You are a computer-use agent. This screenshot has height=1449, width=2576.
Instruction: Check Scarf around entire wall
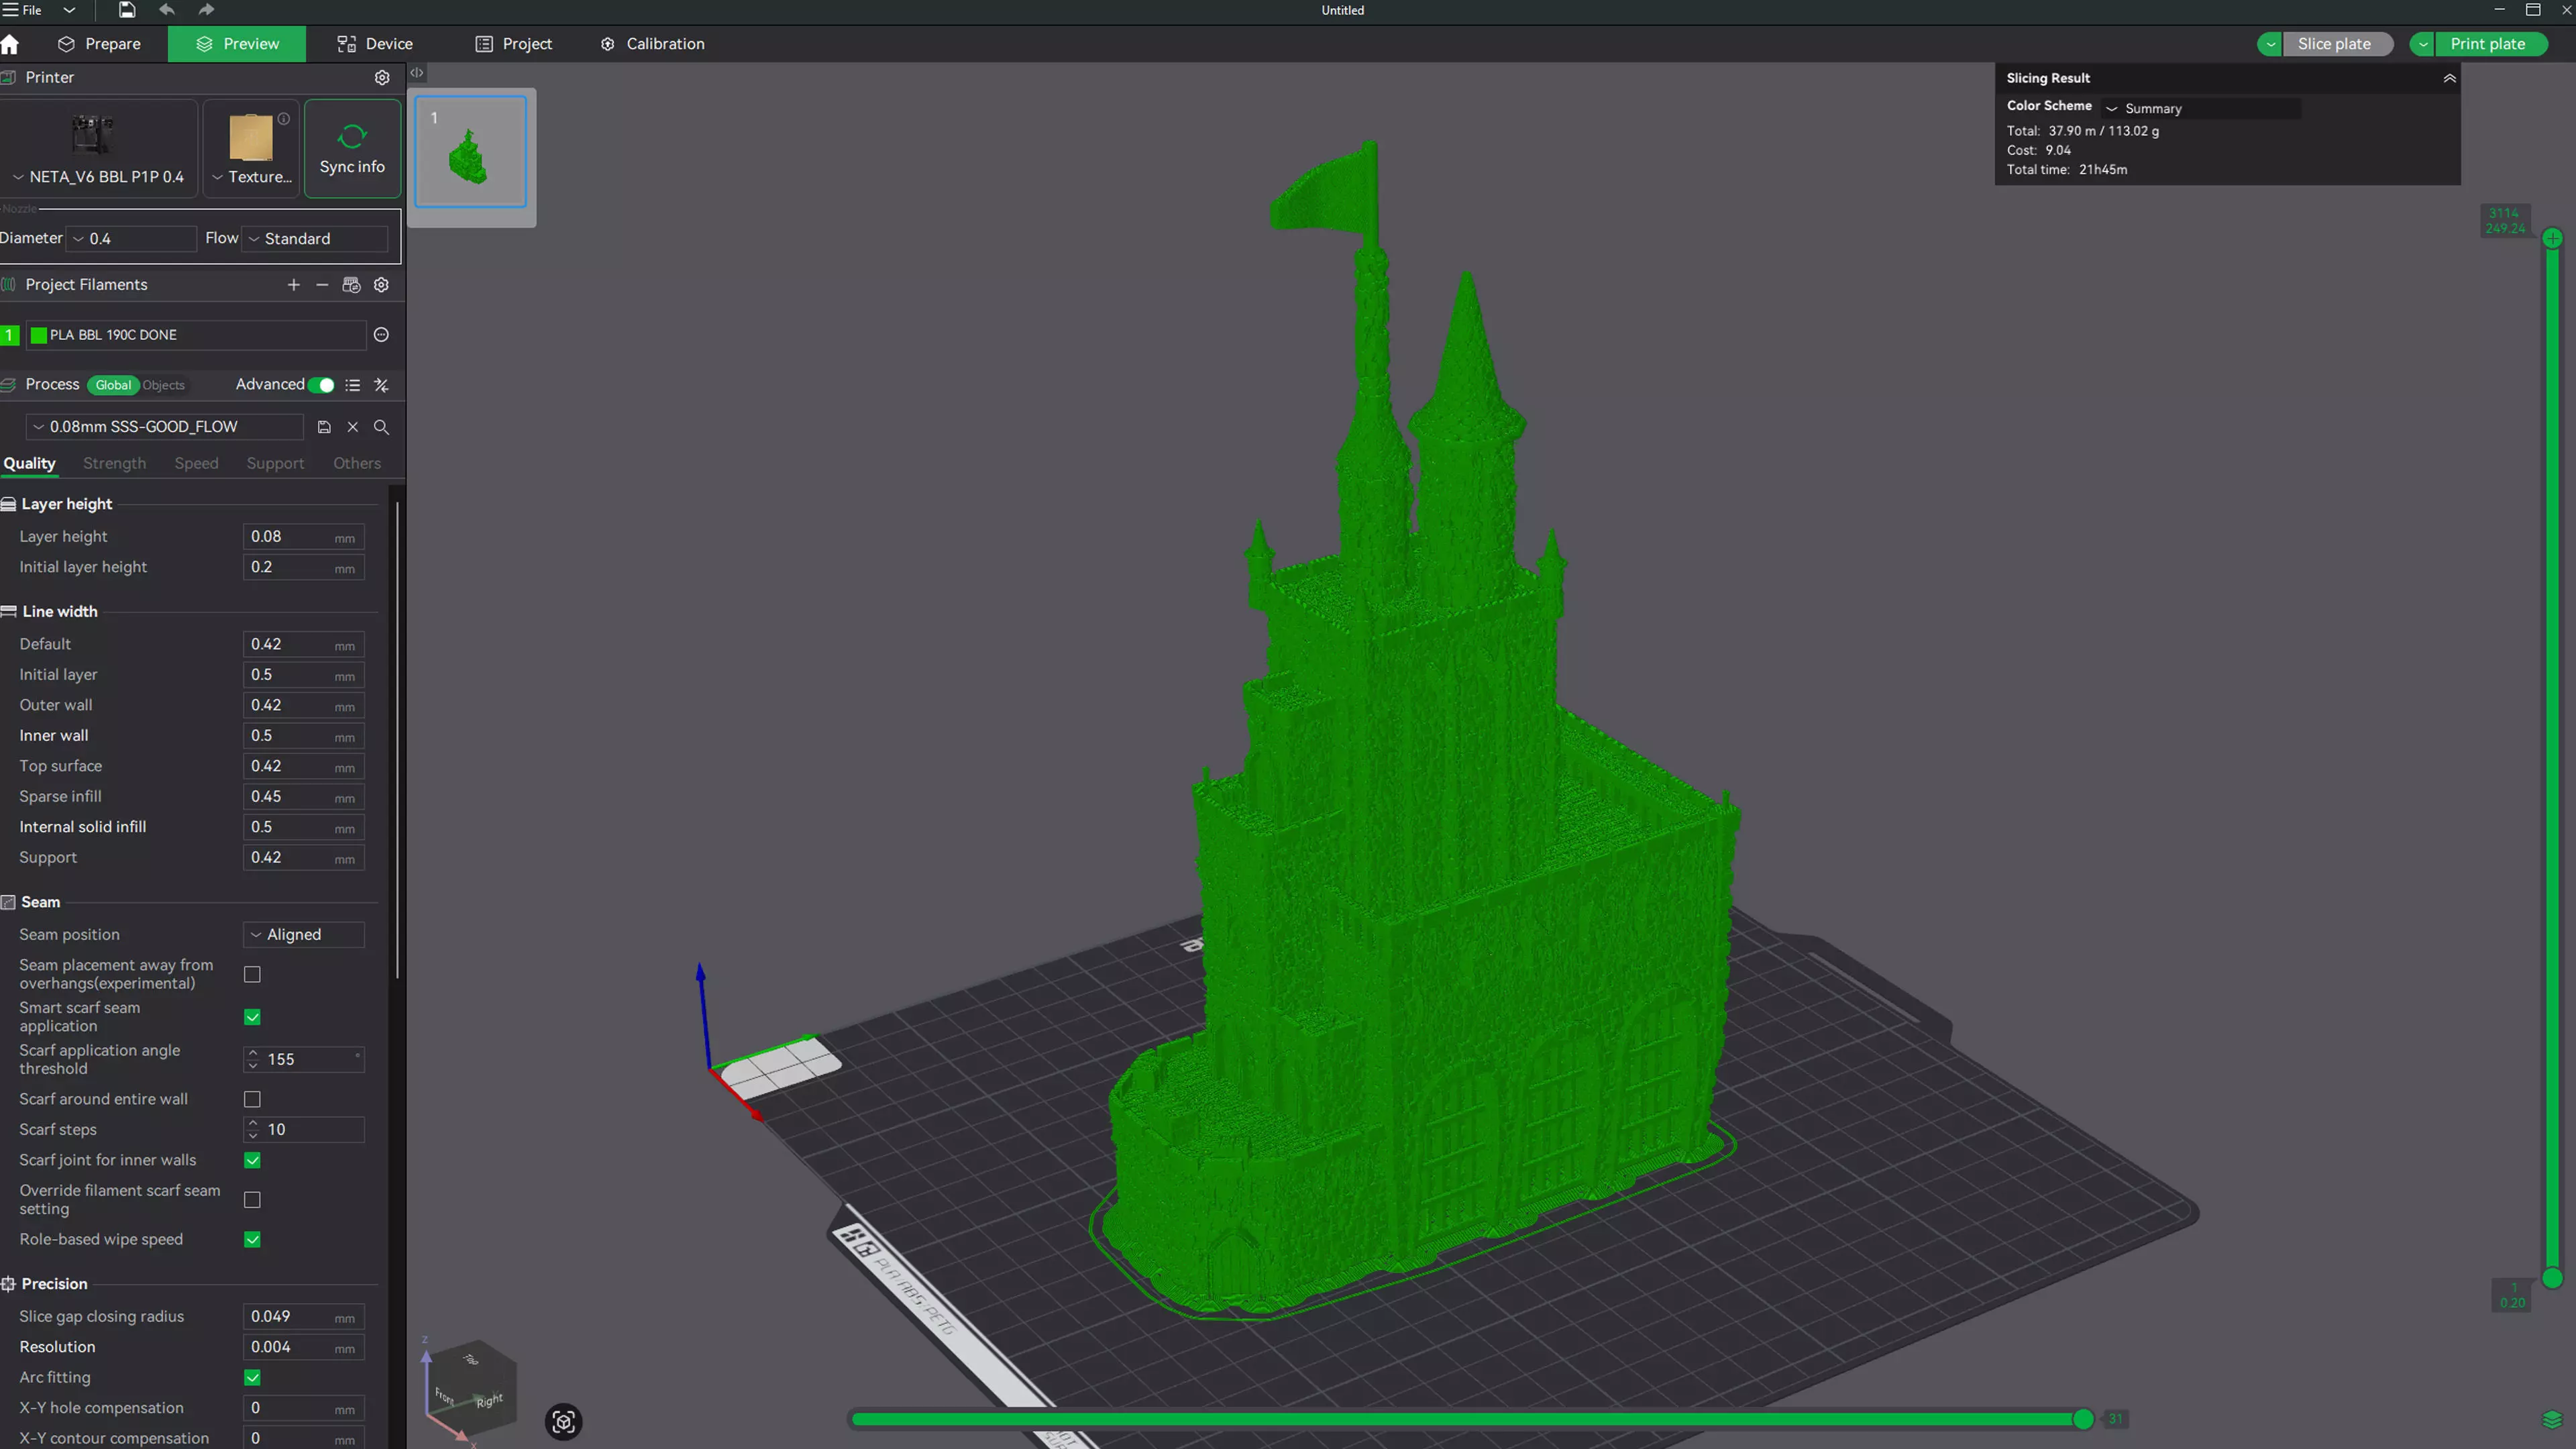[252, 1099]
